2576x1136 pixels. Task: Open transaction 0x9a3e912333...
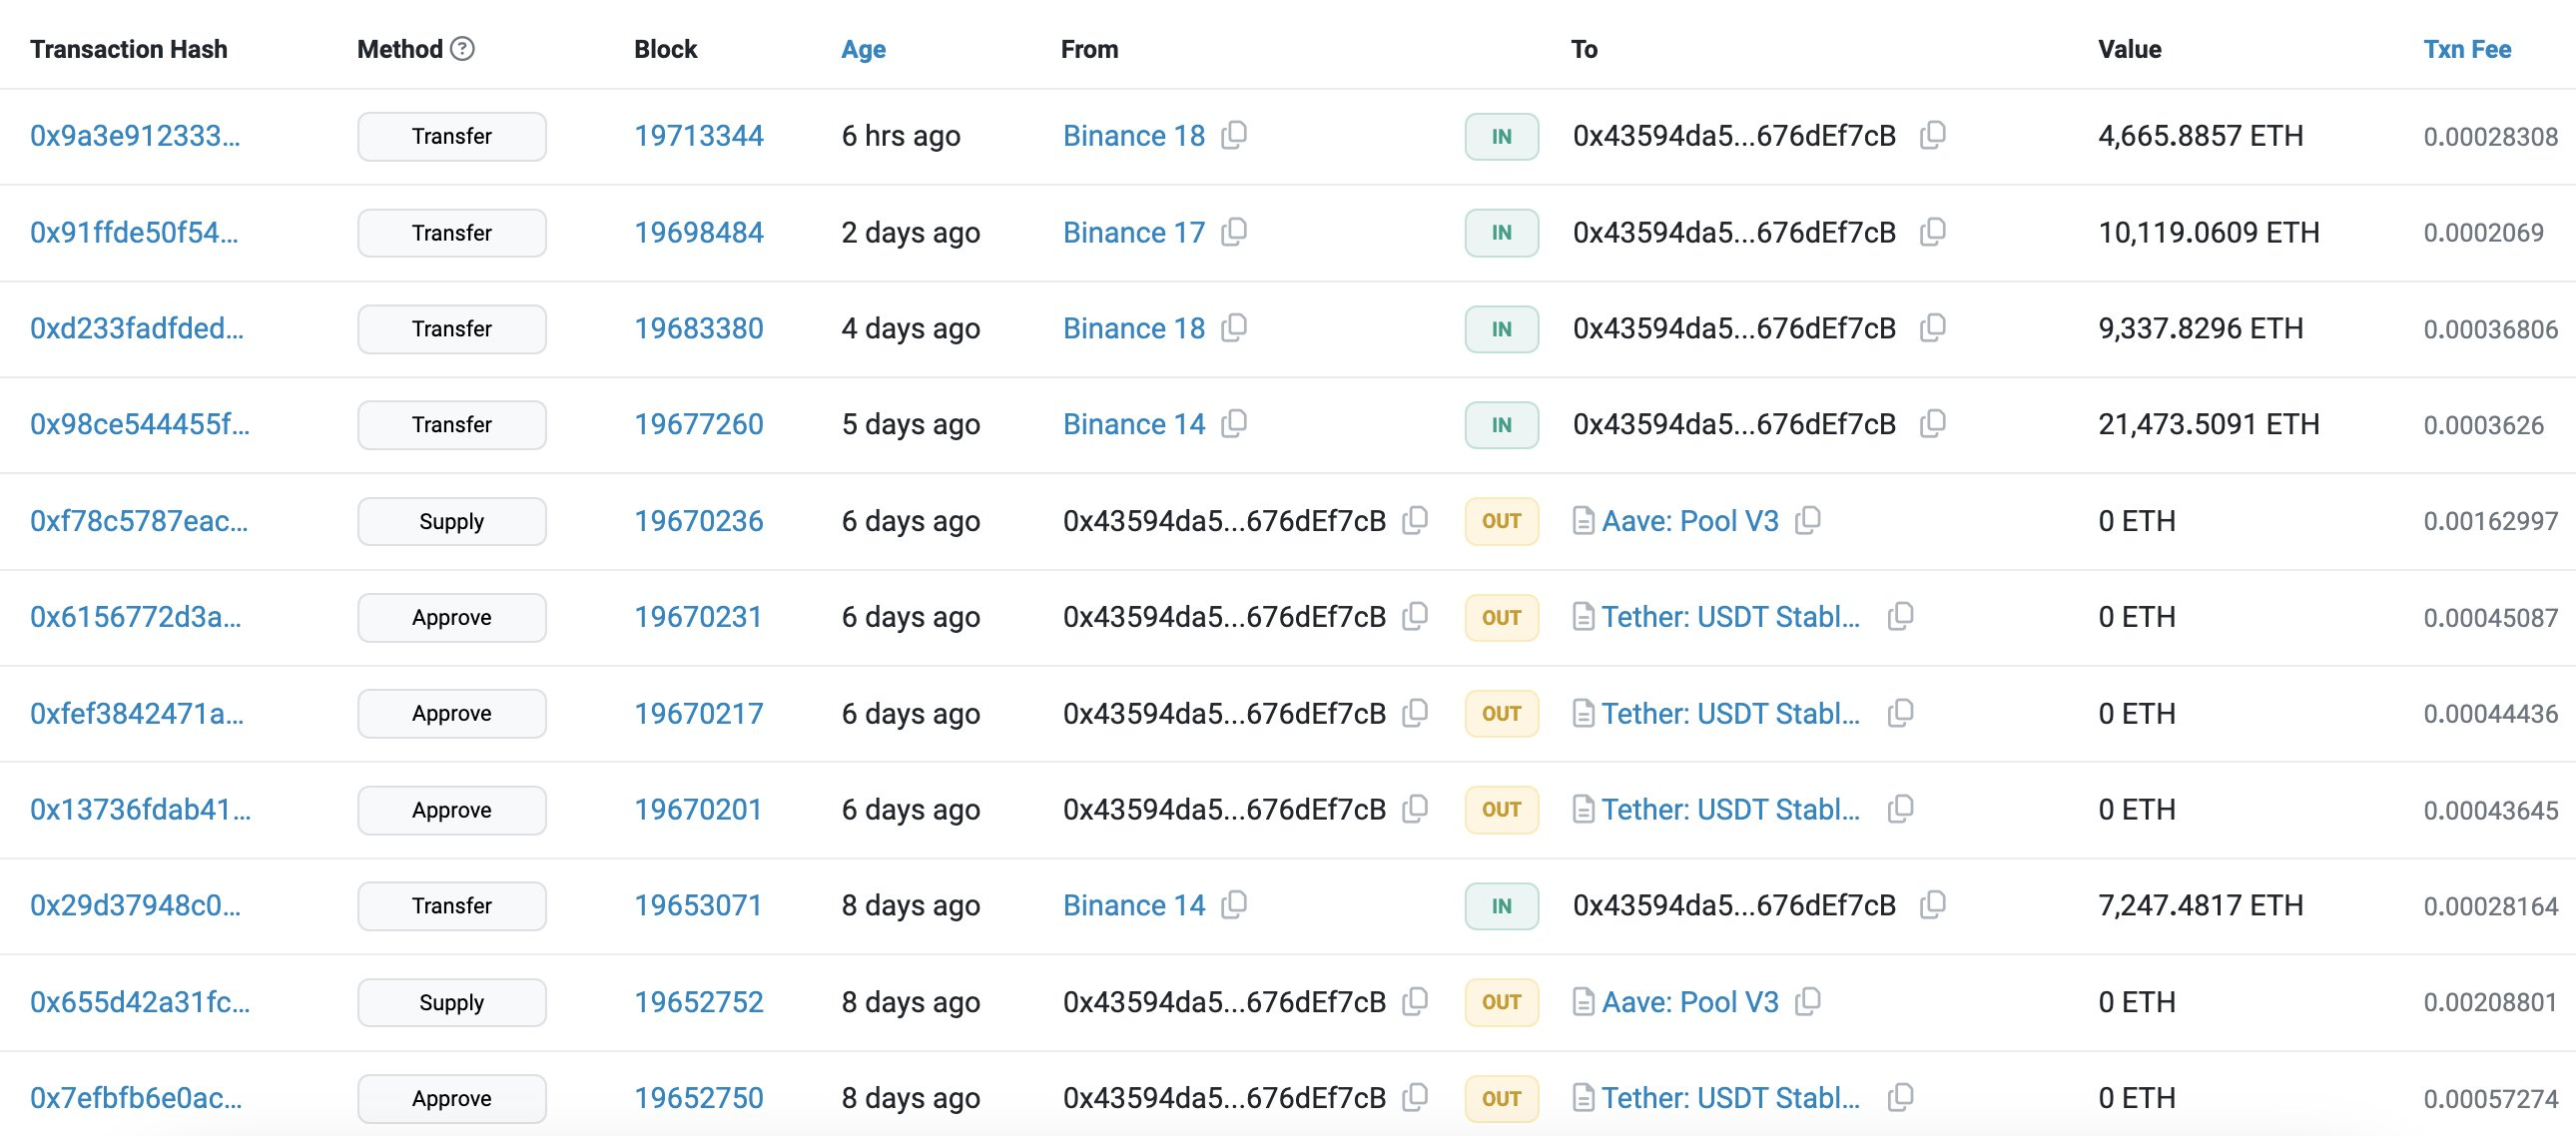pos(135,136)
